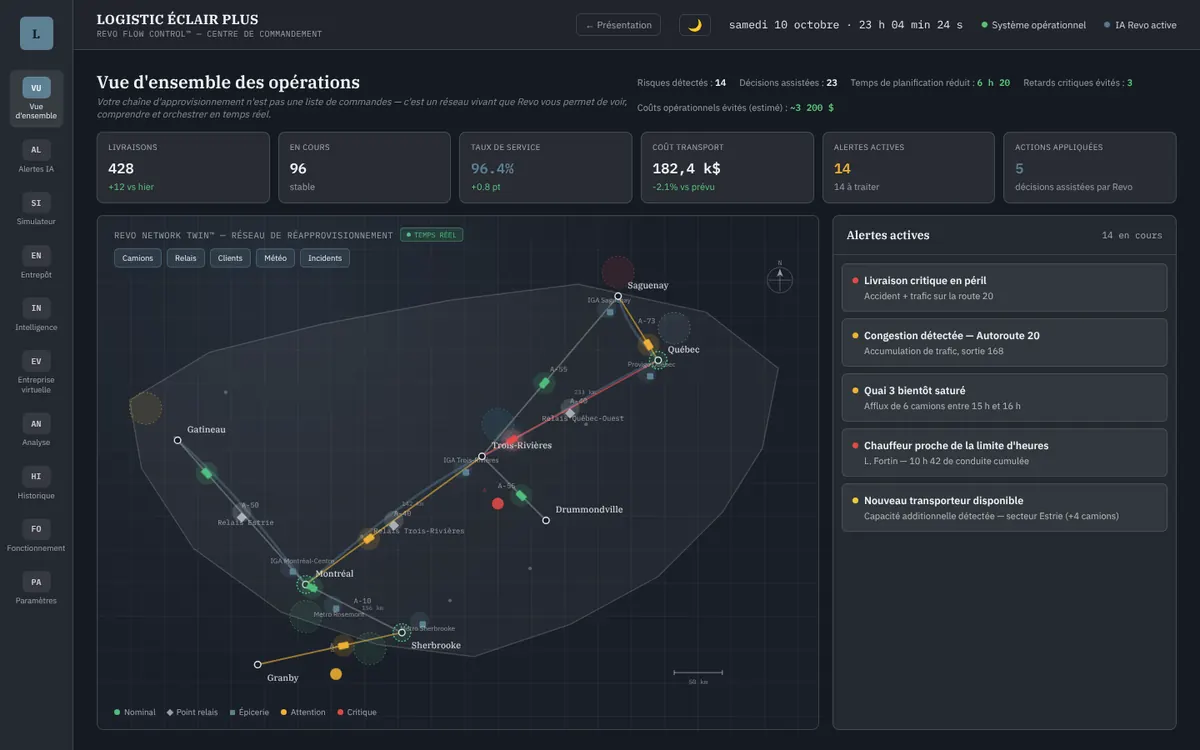Viewport: 1200px width, 750px height.
Task: Toggle the Clients map layer
Action: tap(230, 258)
